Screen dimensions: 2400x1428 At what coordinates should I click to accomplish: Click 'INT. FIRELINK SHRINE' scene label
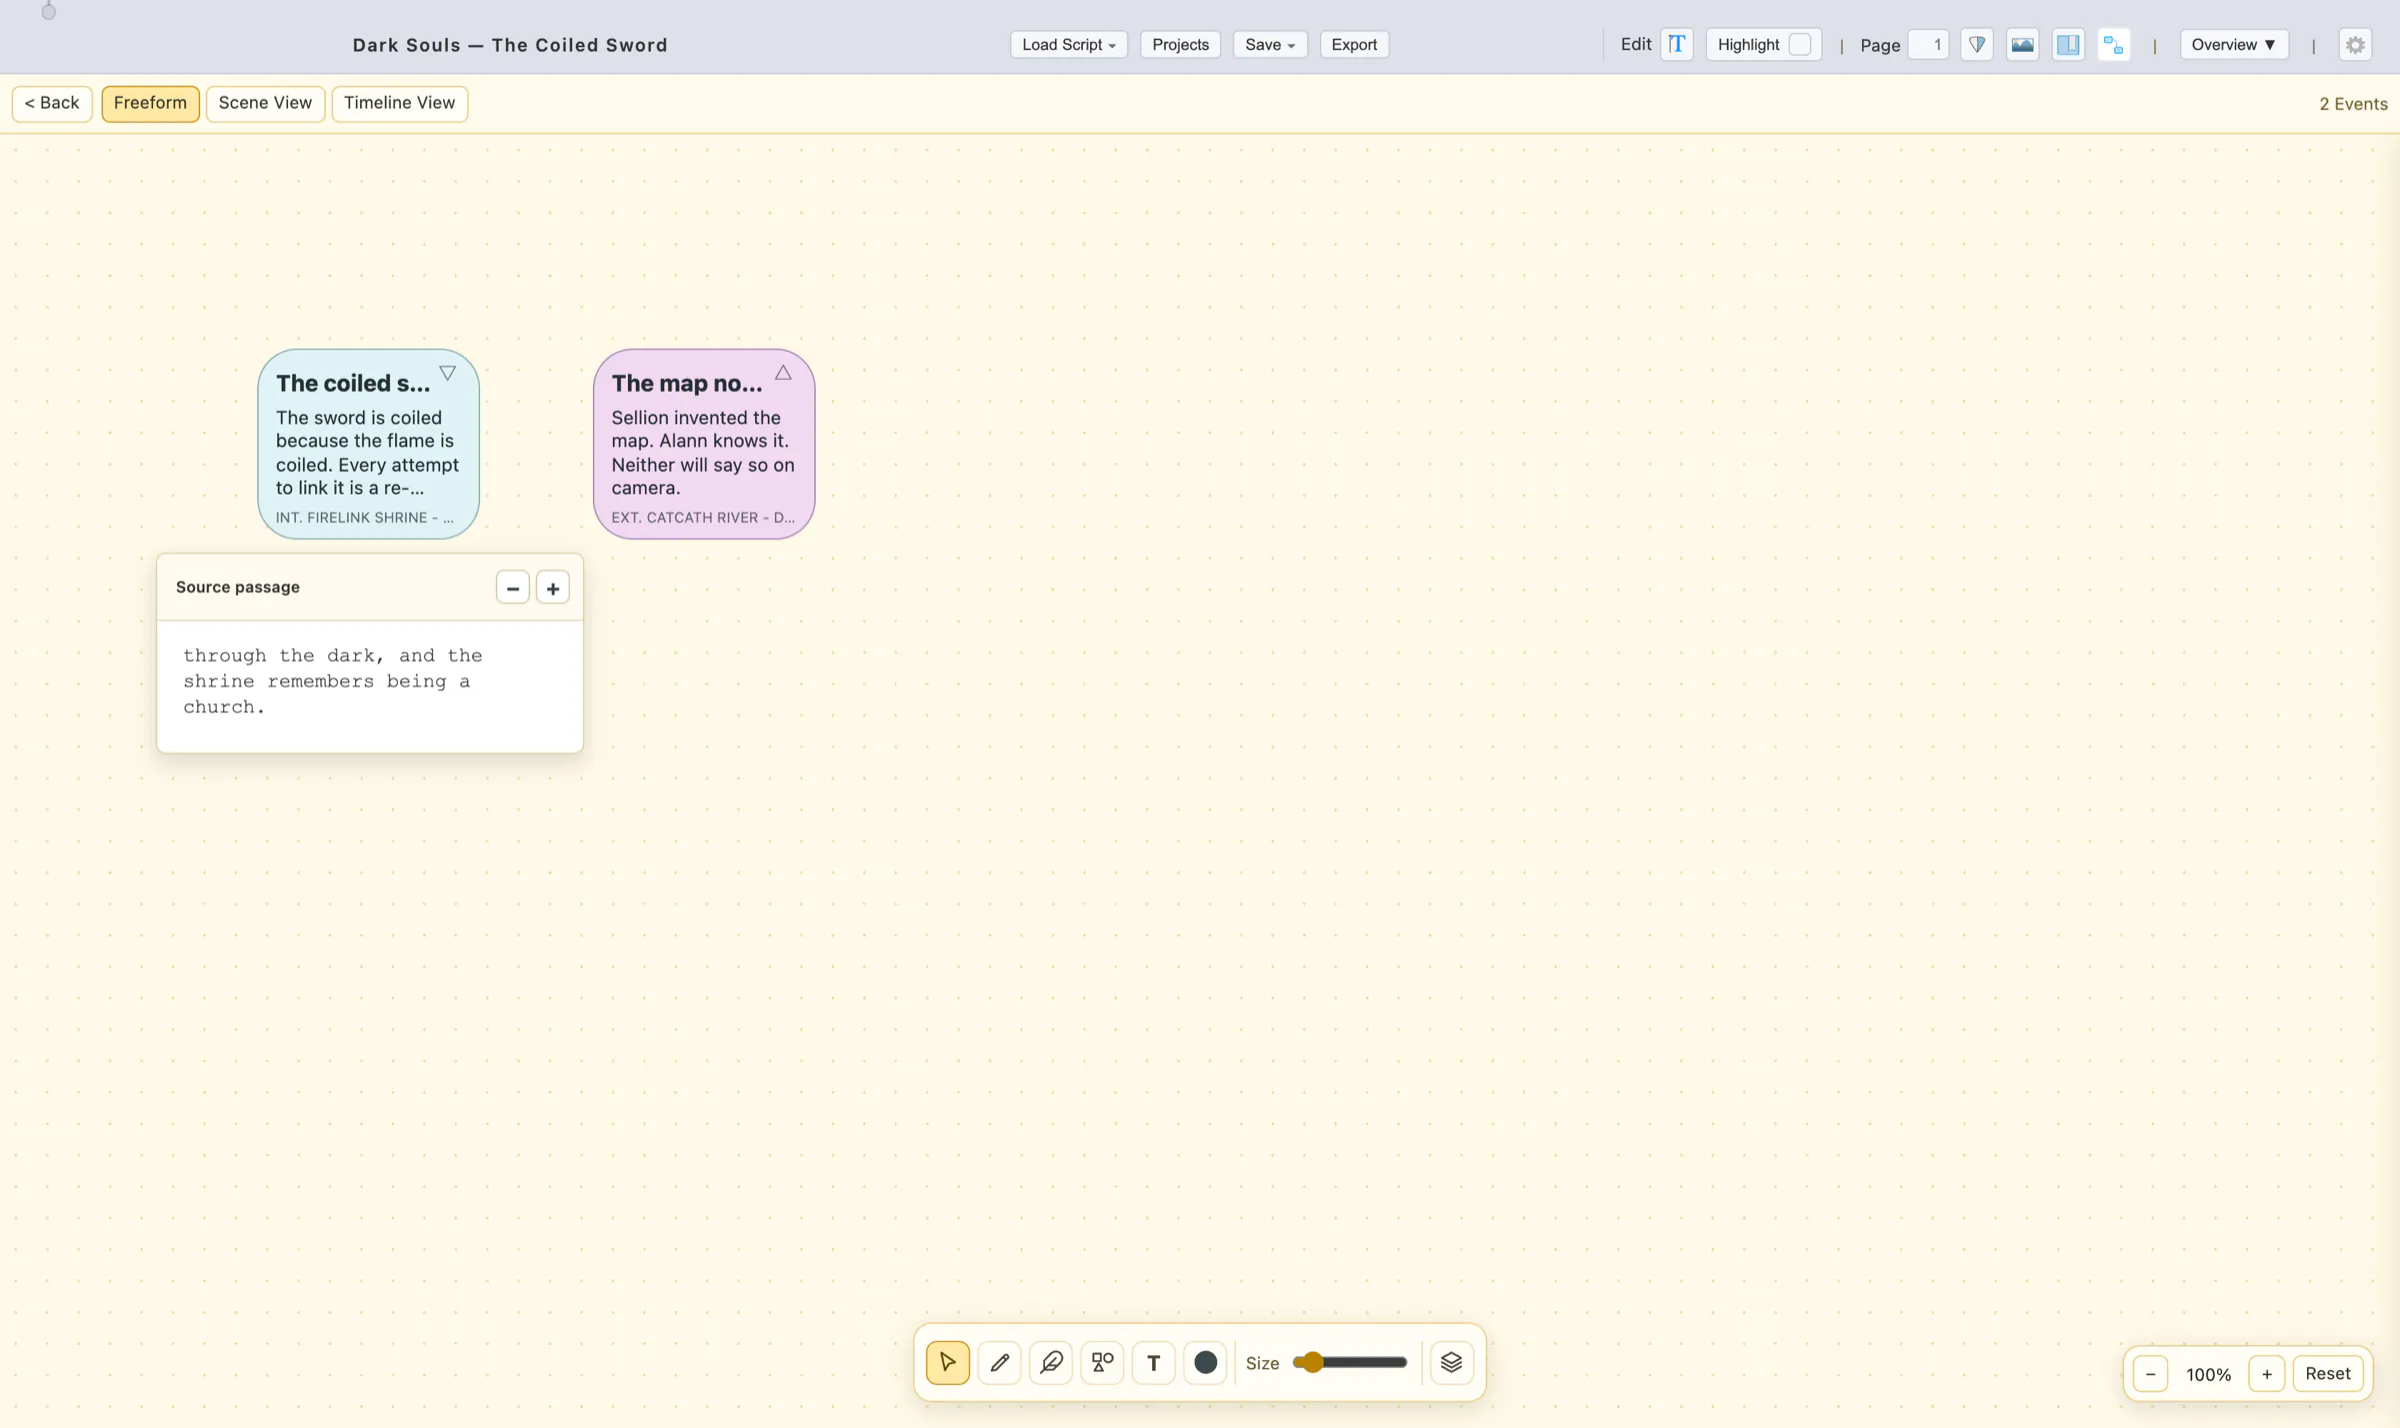[365, 517]
